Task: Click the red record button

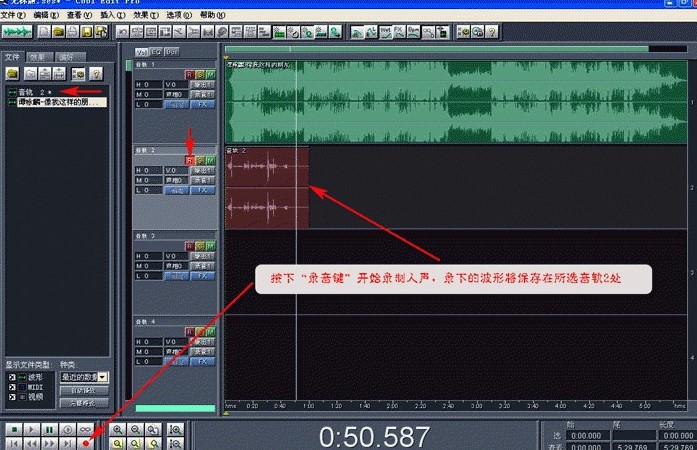Action: [x=85, y=443]
